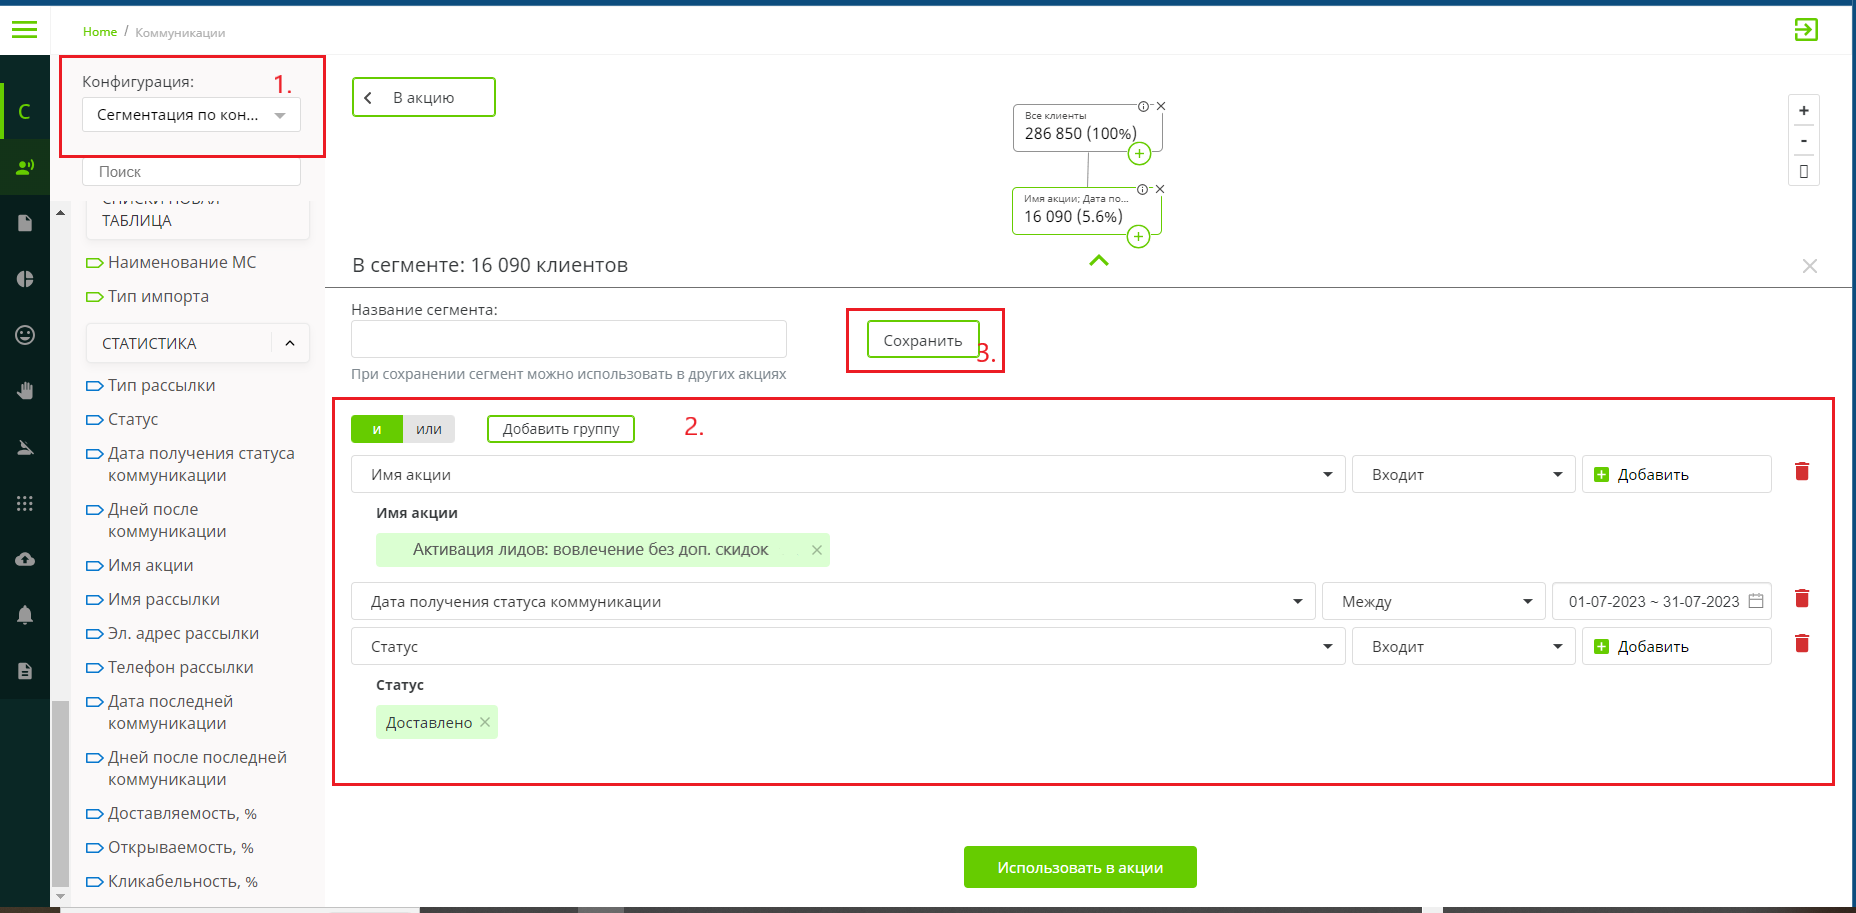1856x913 pixels.
Task: Add child node to 16 090 segment
Action: pos(1138,237)
